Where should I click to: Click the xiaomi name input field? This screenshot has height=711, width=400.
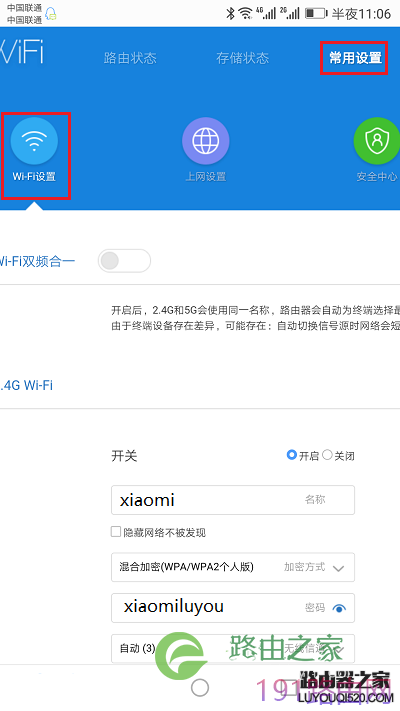[x=233, y=500]
